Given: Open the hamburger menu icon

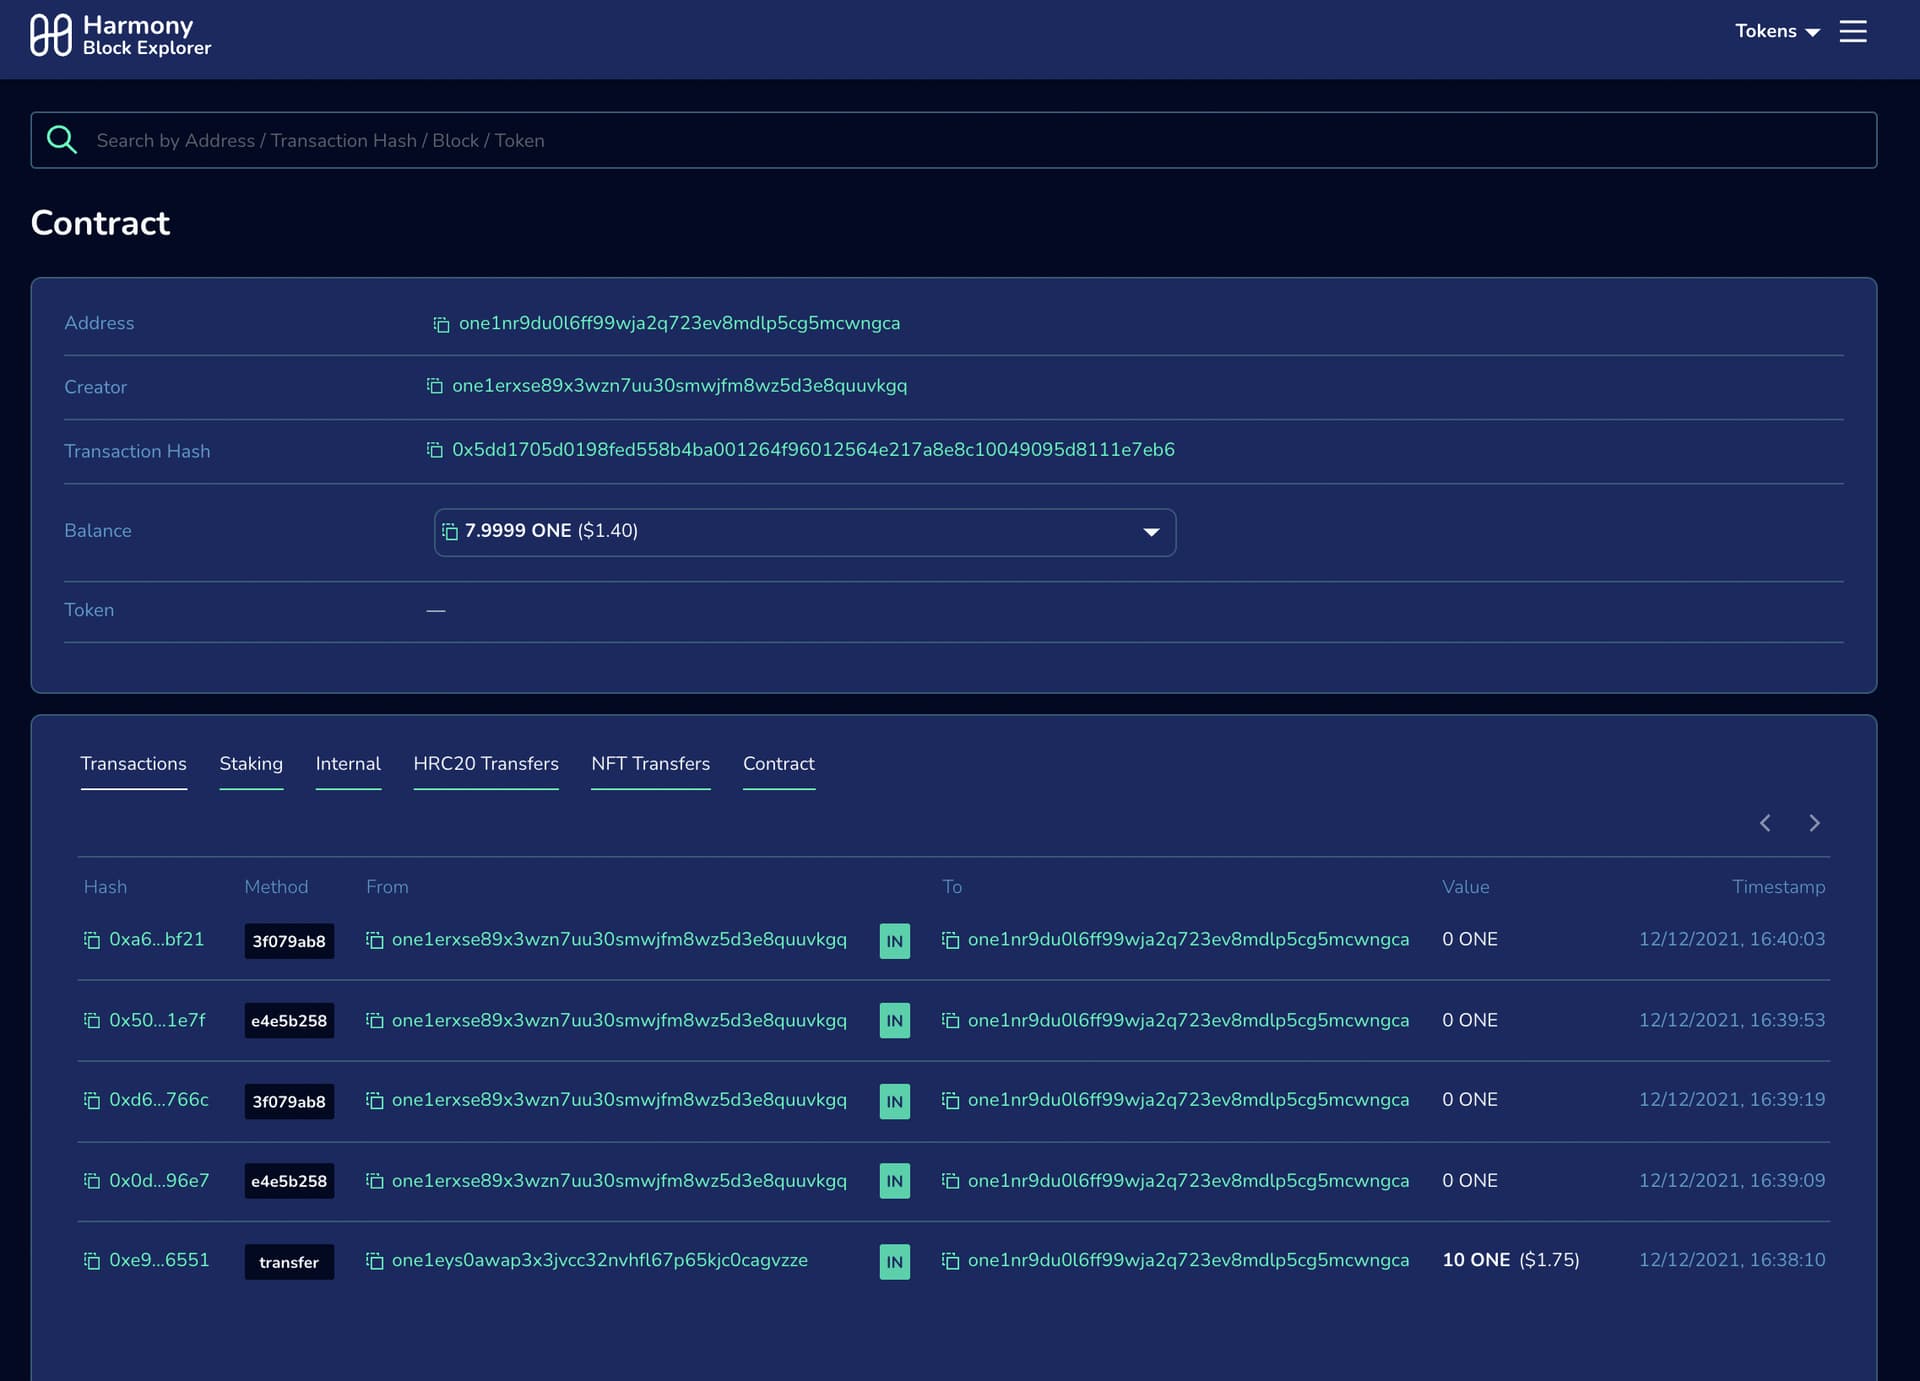Looking at the screenshot, I should coord(1852,31).
